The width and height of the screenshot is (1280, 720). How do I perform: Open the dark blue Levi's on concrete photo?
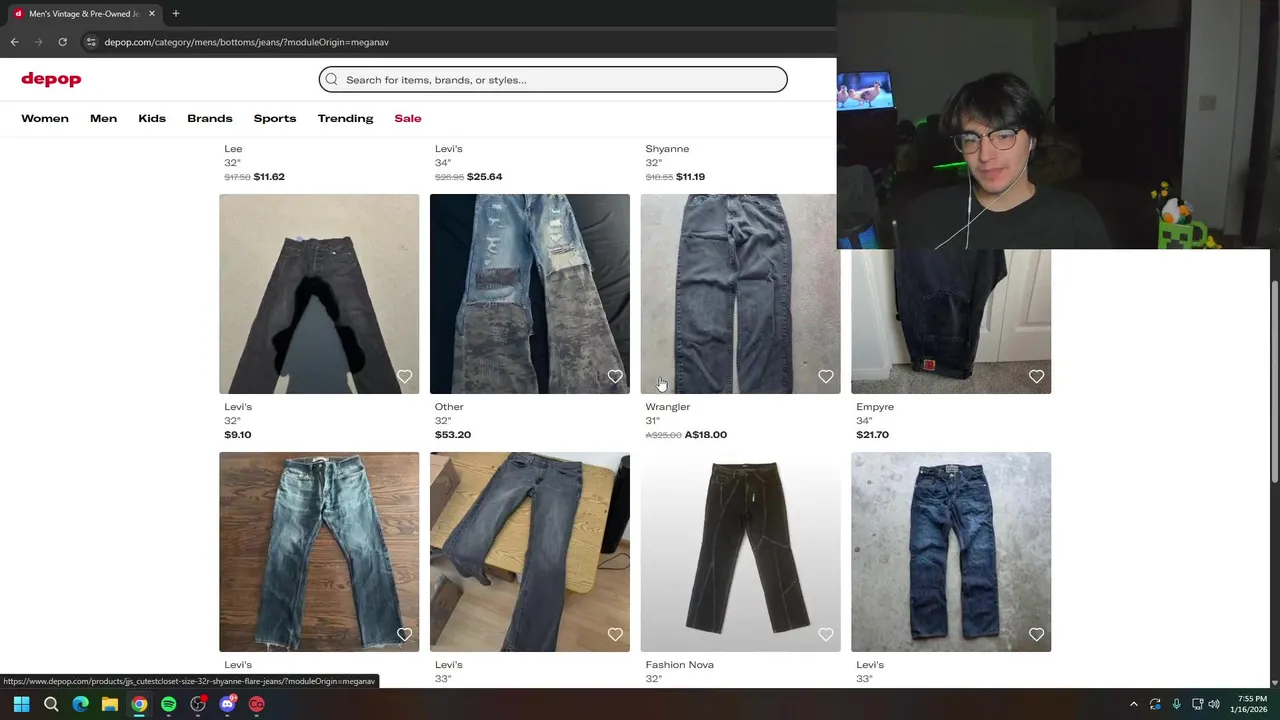951,552
